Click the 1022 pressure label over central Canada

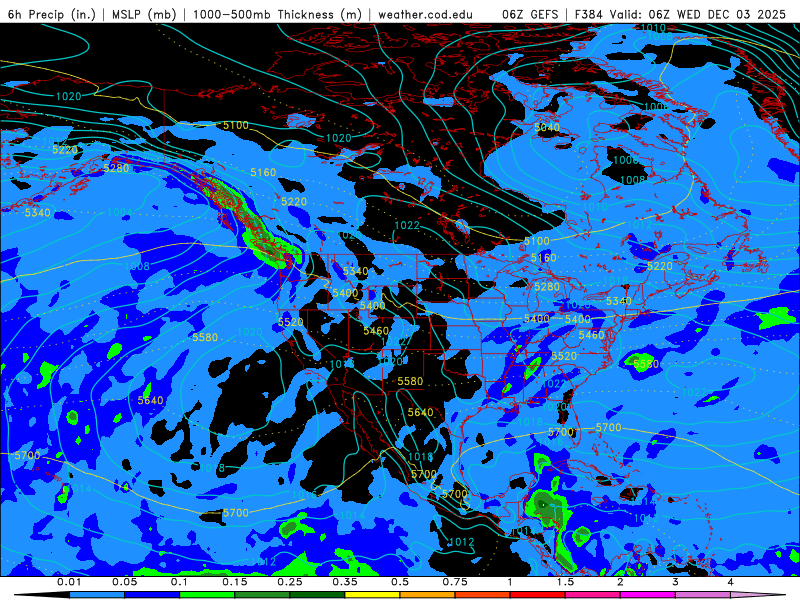[x=407, y=225]
